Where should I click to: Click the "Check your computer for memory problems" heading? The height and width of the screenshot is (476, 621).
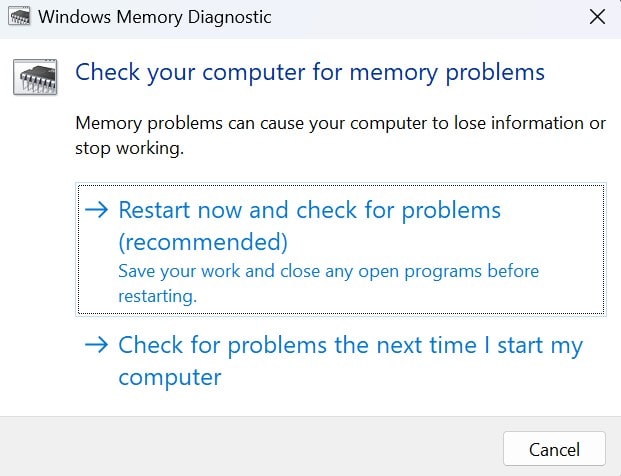(310, 72)
